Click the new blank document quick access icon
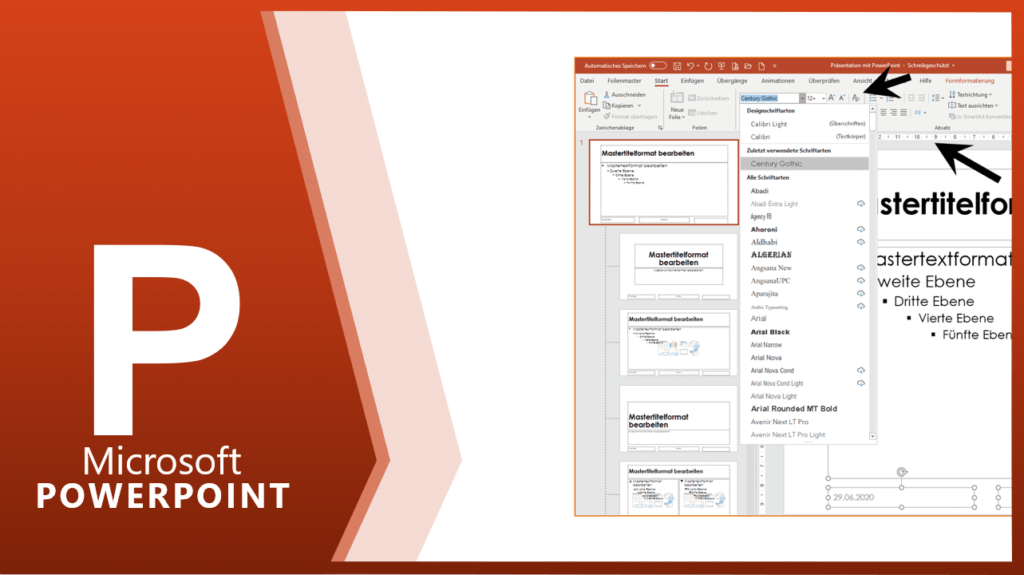The width and height of the screenshot is (1024, 575). tap(761, 66)
